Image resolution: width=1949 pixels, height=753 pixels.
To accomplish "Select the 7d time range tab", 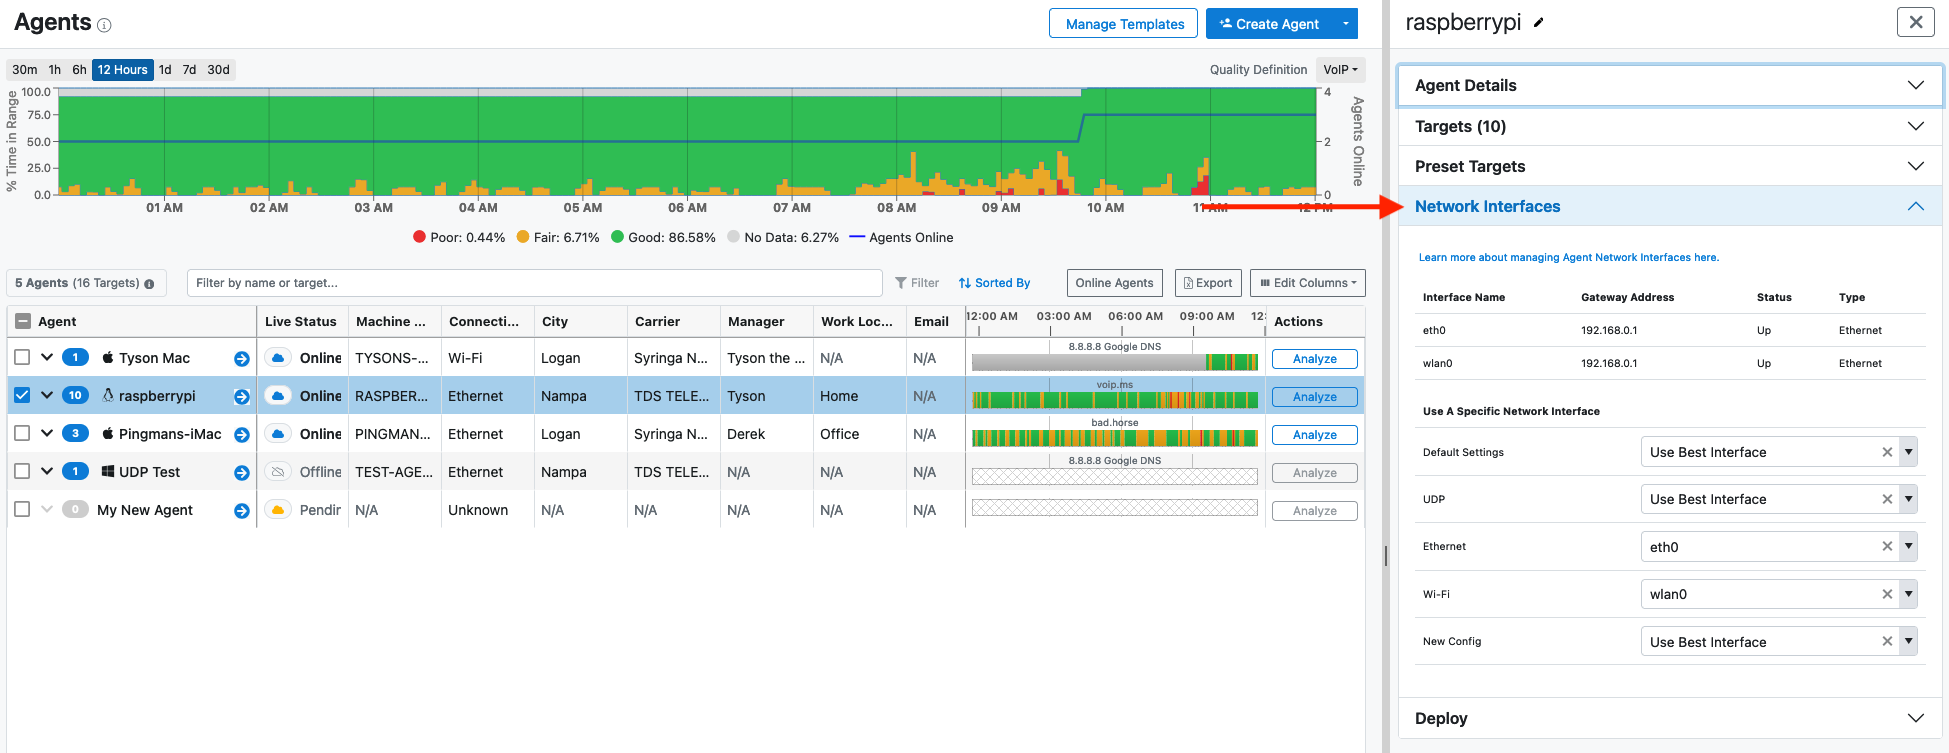I will click(x=189, y=70).
